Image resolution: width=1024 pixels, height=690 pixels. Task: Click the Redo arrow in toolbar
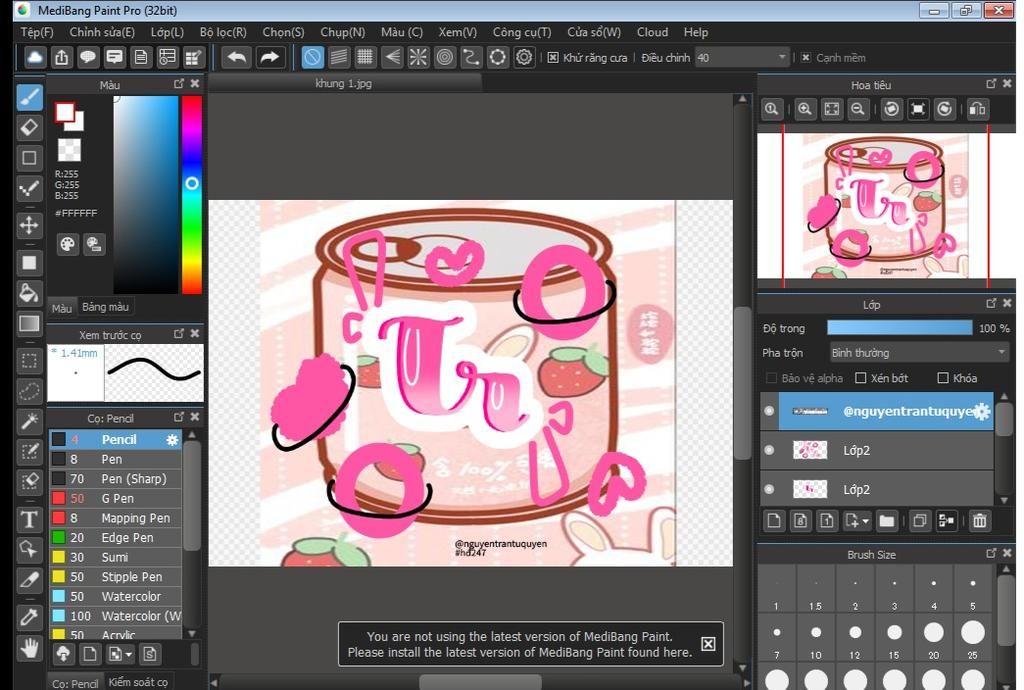coord(269,57)
